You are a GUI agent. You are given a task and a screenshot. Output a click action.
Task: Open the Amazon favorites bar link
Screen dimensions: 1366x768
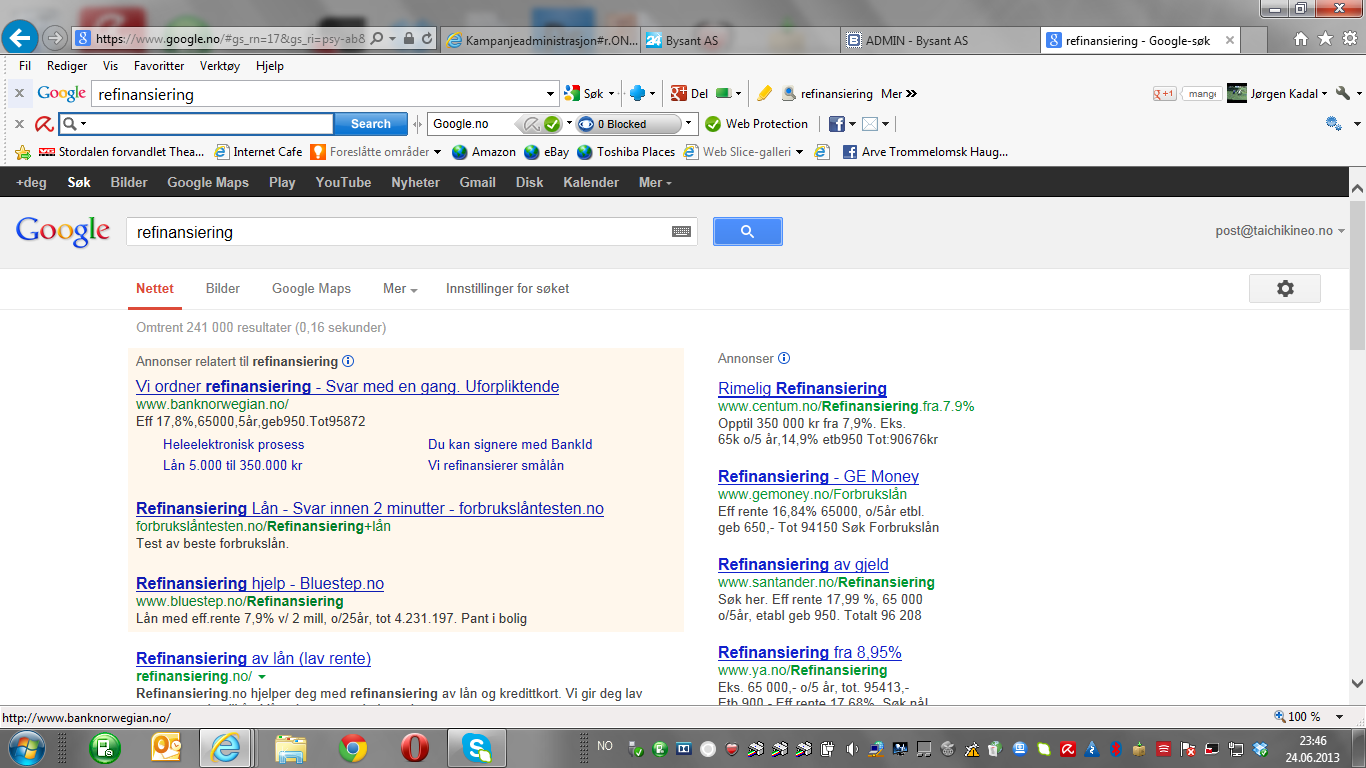[484, 152]
